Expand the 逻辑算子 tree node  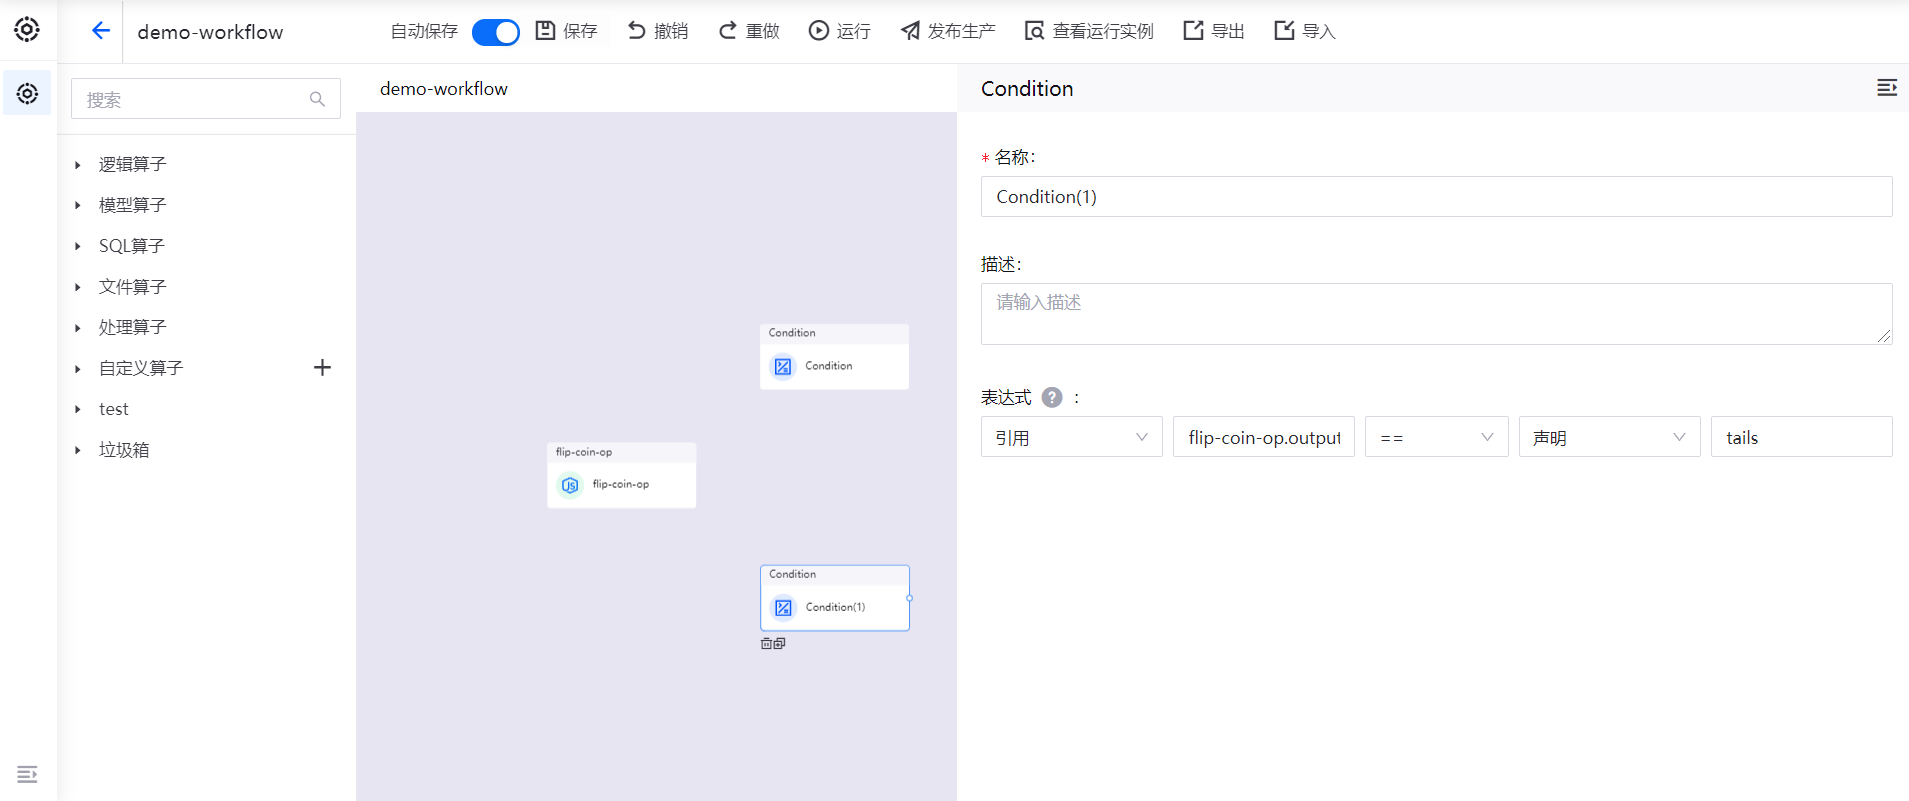[x=78, y=165]
